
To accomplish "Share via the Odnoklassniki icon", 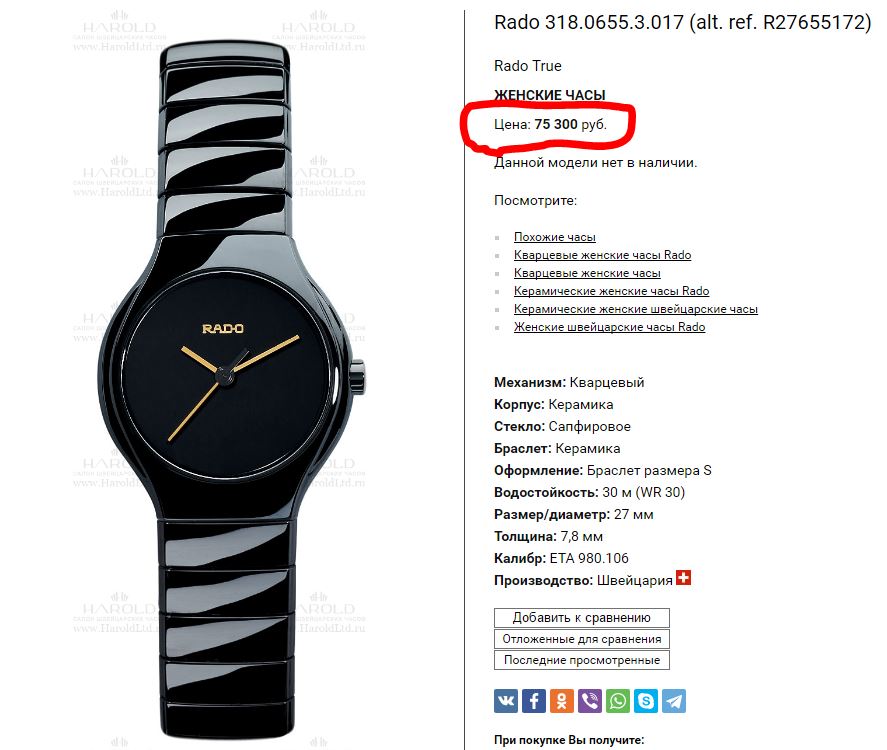I will pyautogui.click(x=562, y=701).
